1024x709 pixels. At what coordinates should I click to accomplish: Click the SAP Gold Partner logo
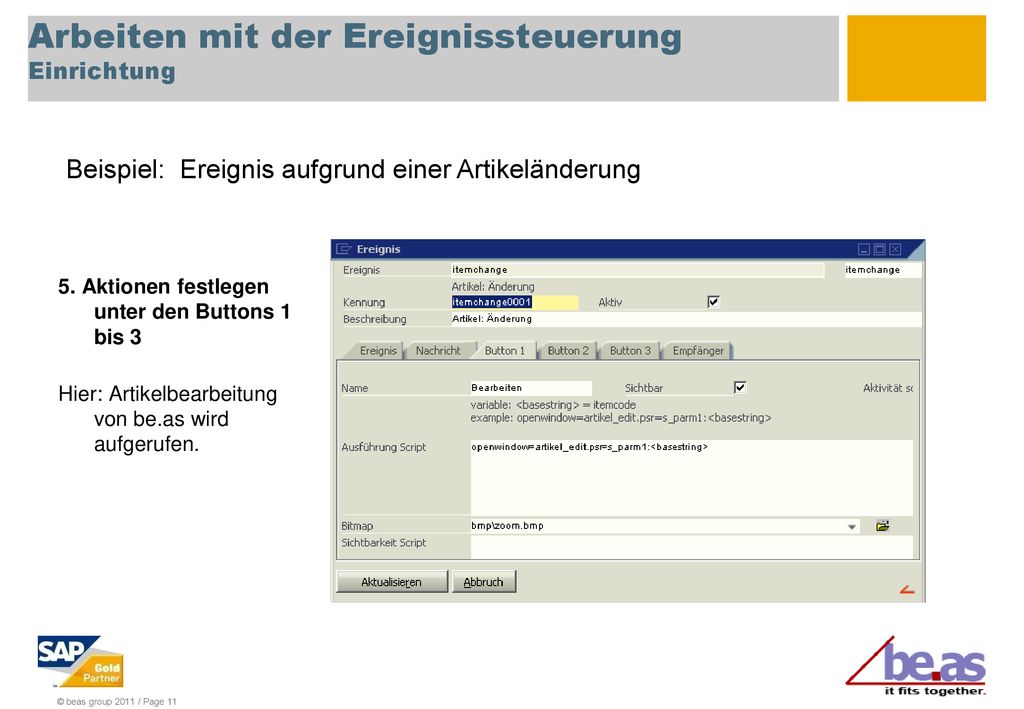(80, 661)
